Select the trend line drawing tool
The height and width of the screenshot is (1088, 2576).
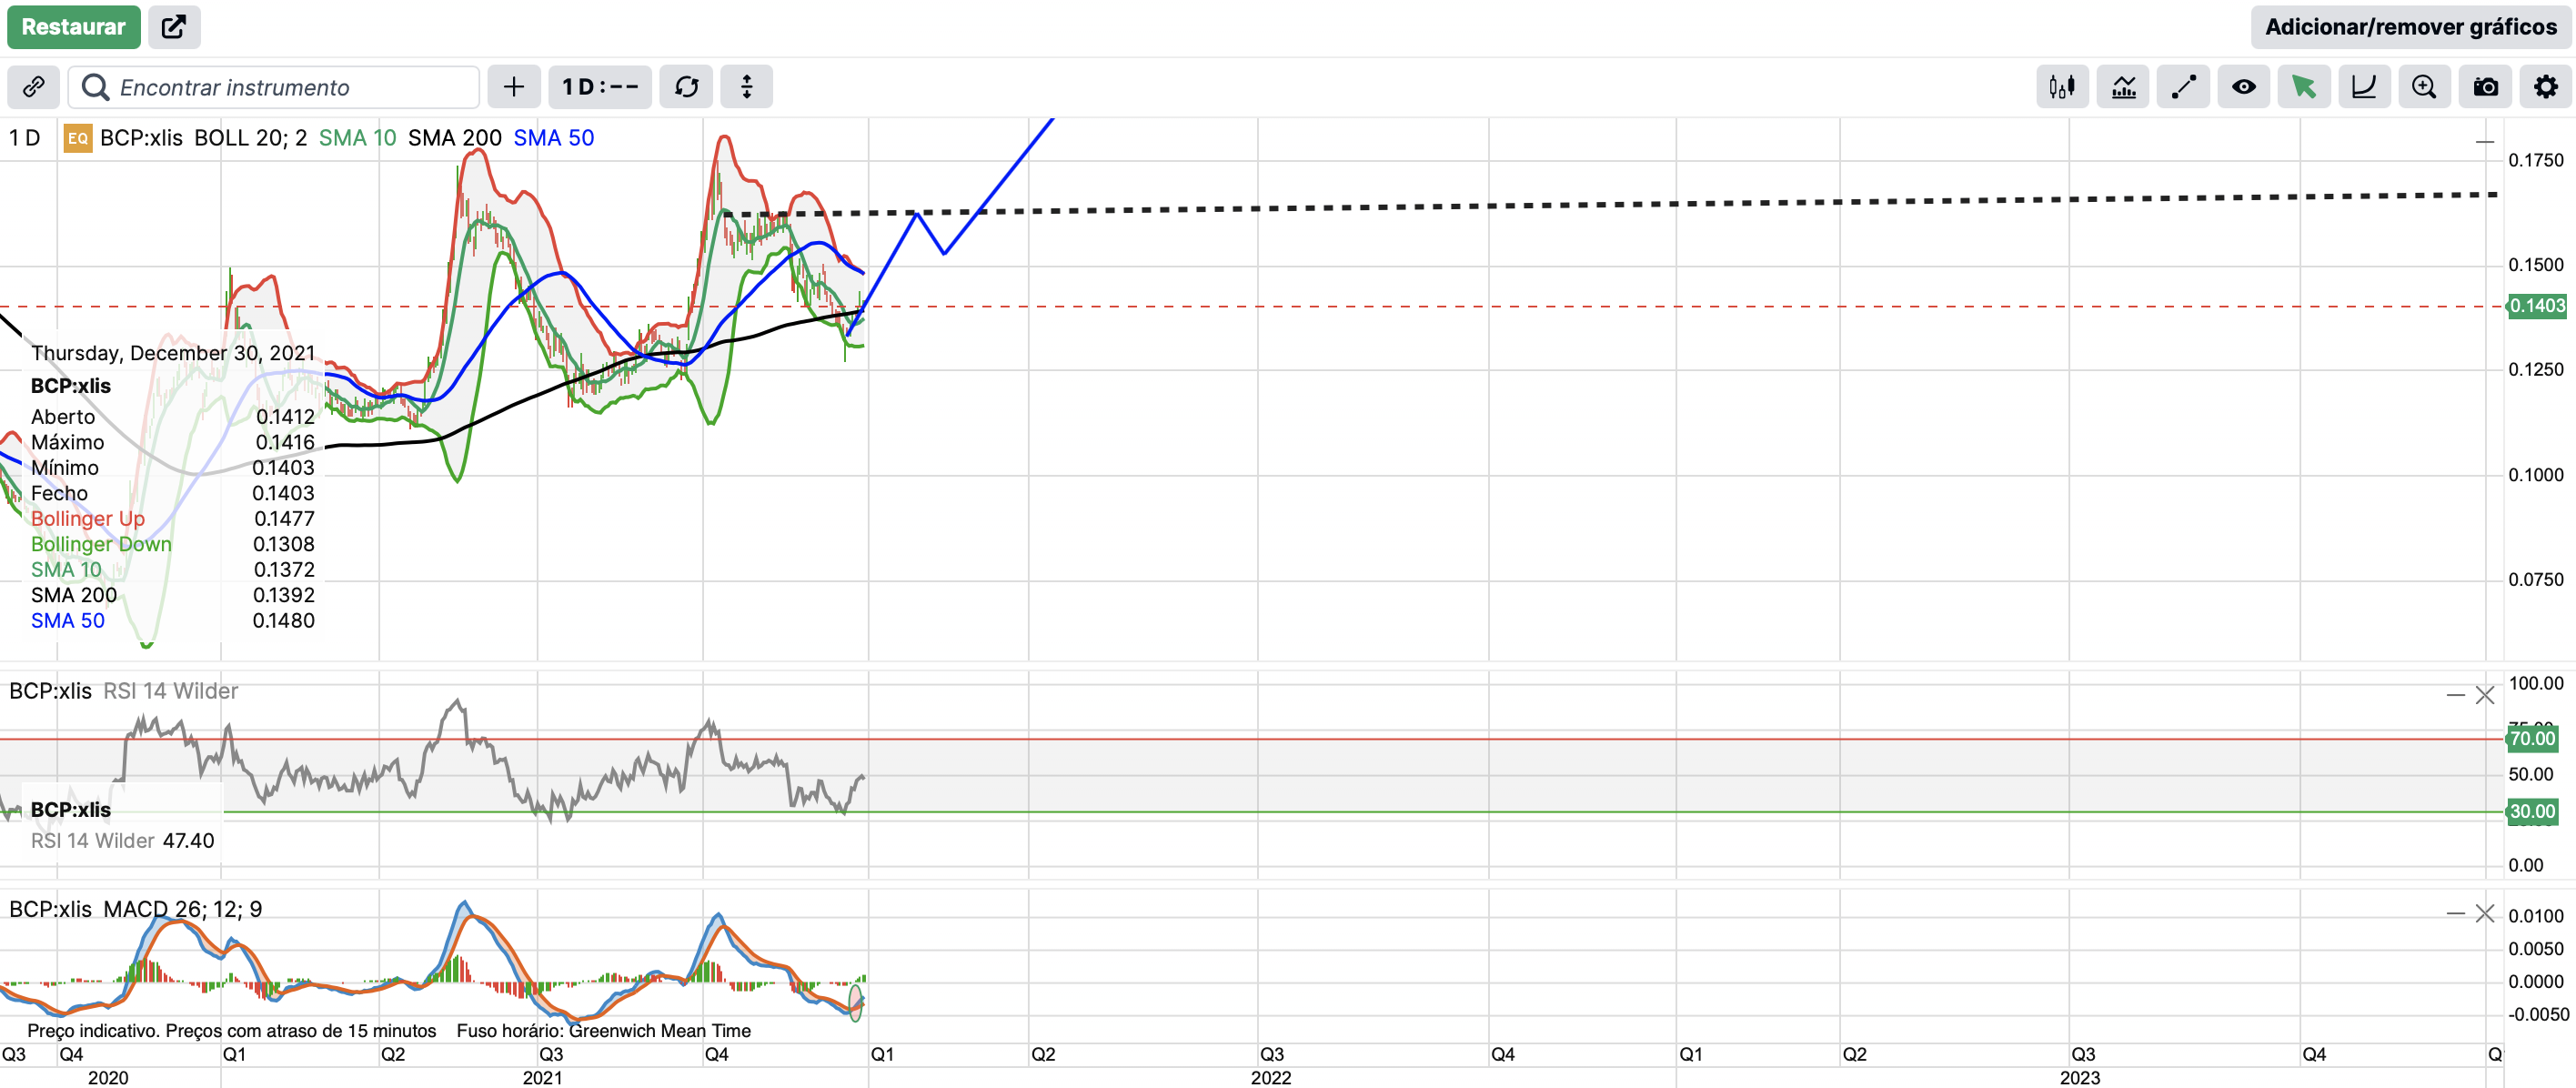(2183, 87)
